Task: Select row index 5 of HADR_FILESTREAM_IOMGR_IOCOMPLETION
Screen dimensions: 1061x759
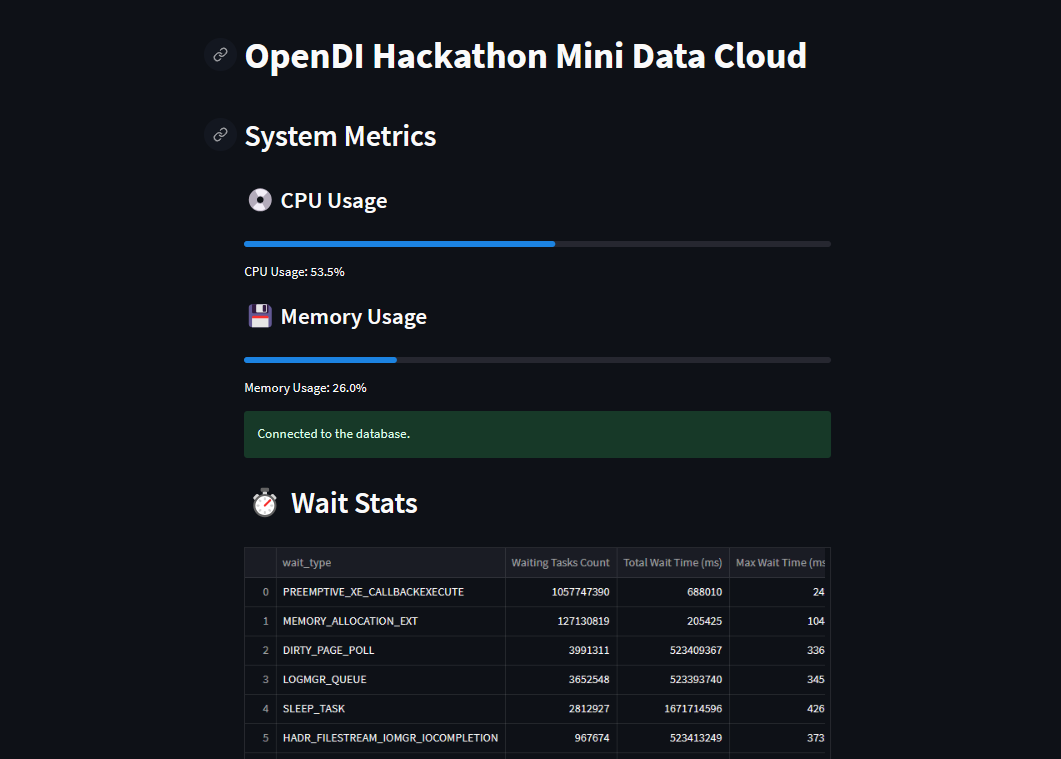Action: [x=261, y=737]
